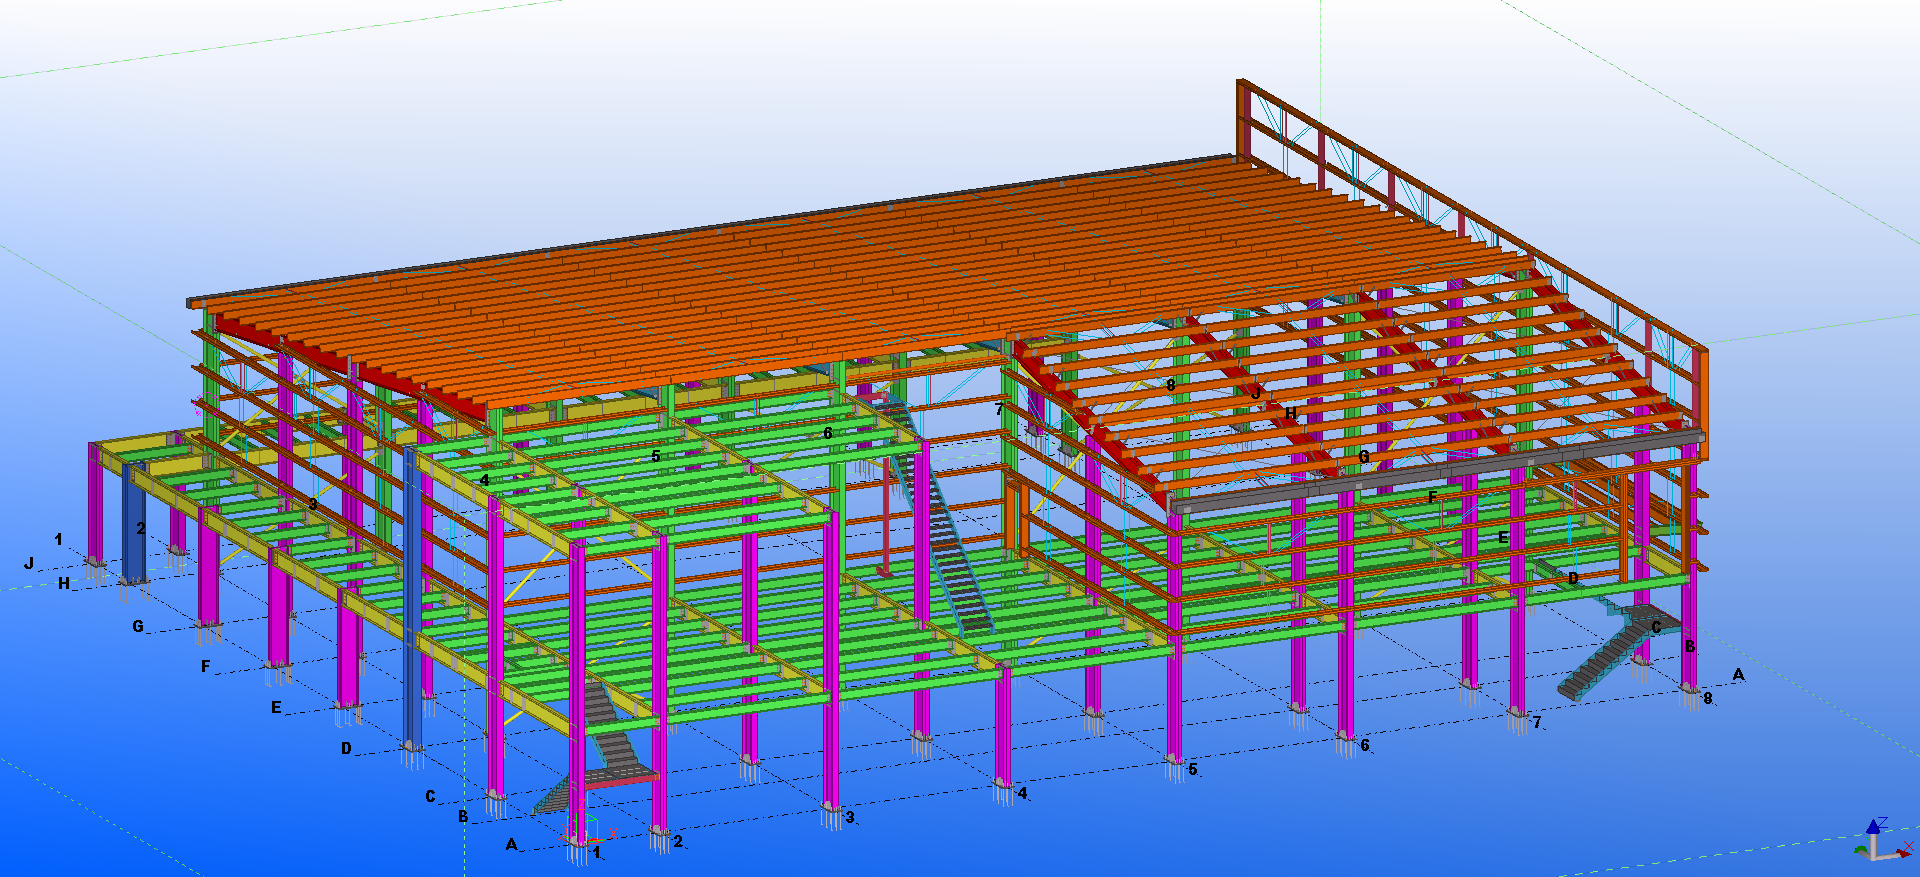Viewport: 1920px width, 877px height.
Task: Click grid label E on the left side
Action: (x=276, y=707)
